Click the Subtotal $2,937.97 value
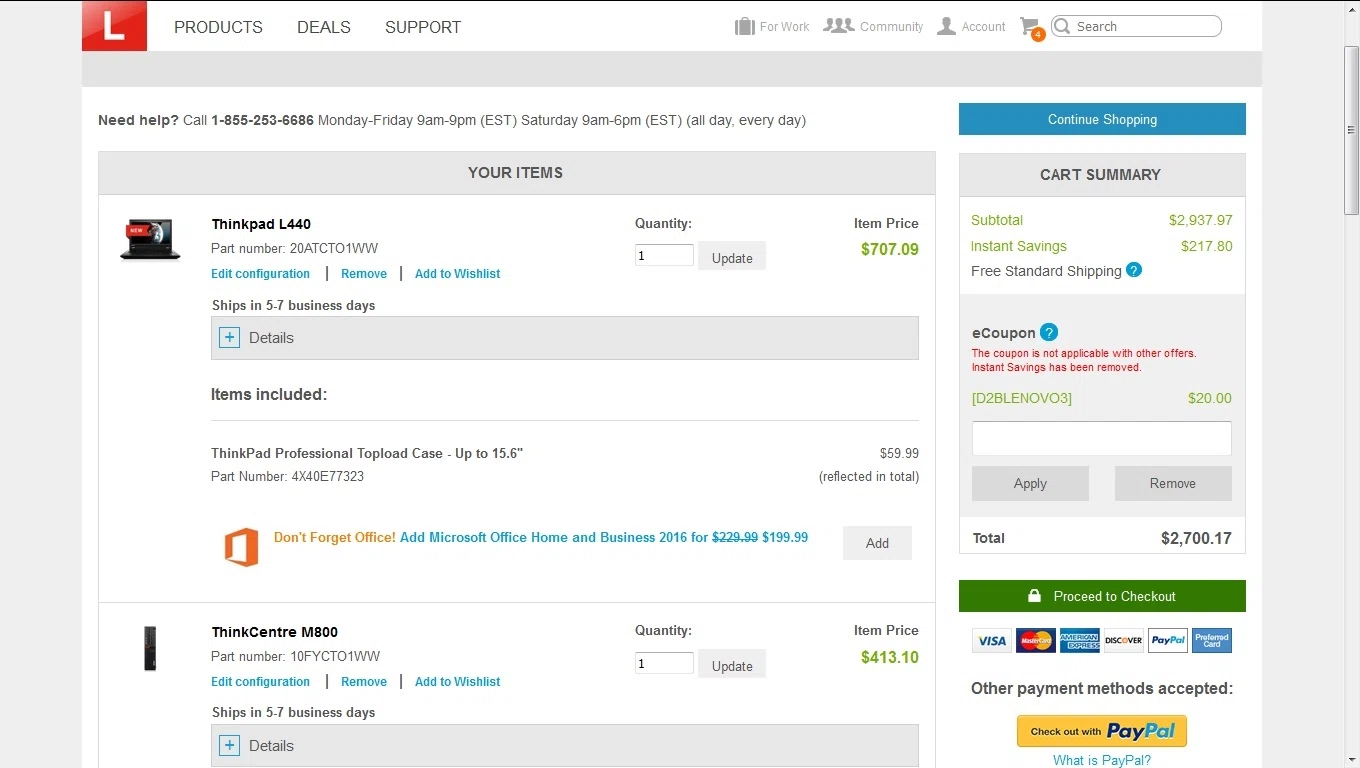 point(1200,220)
